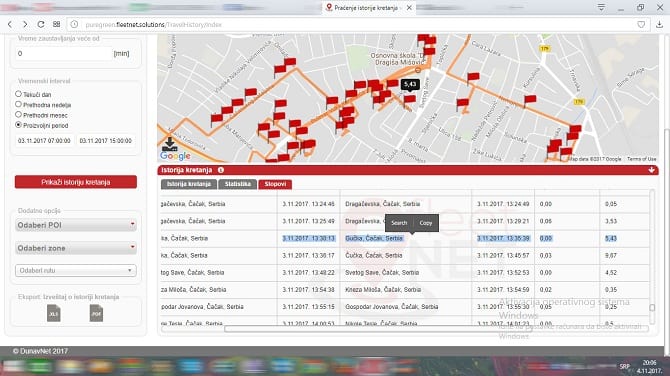The image size is (670, 376).
Task: Switch to Stopovi tab
Action: 275,184
